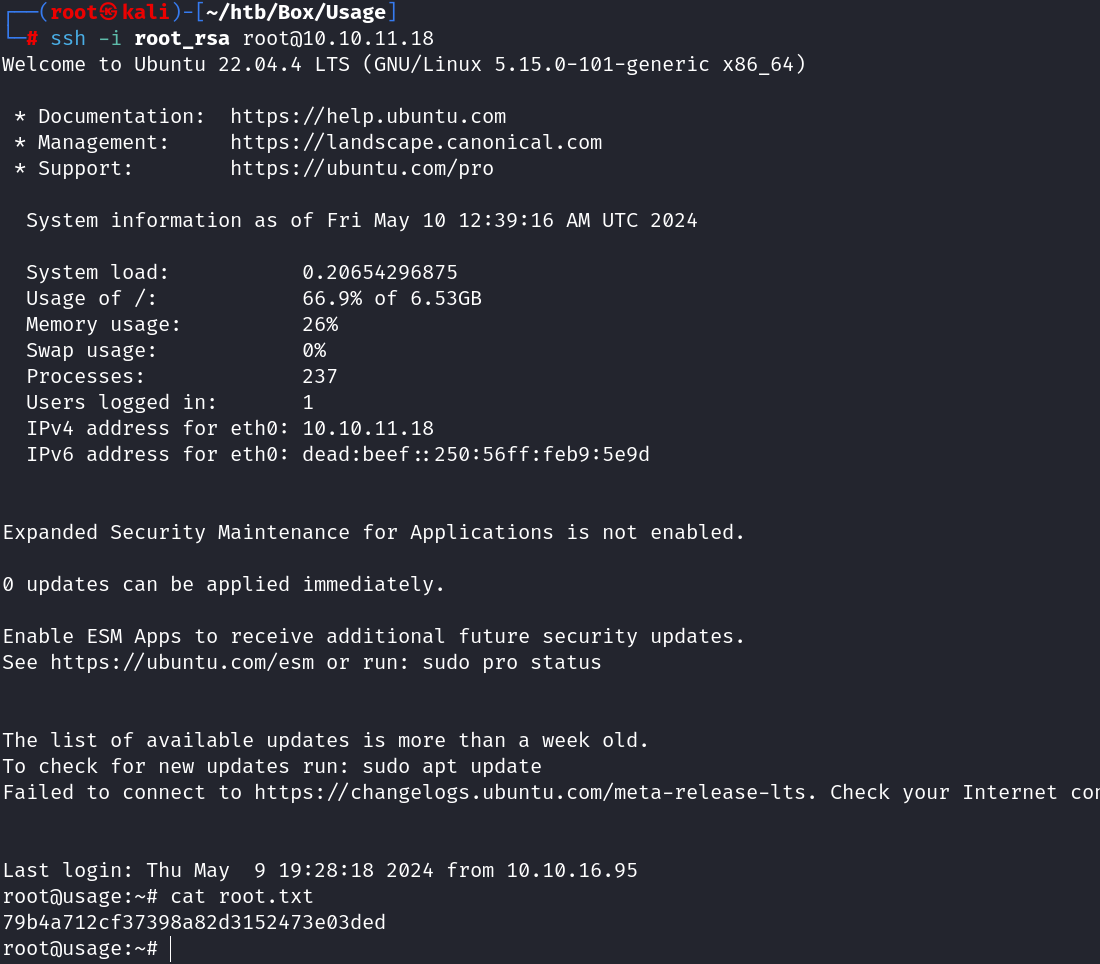The image size is (1100, 964).
Task: Open the landscape.canonical.com management link
Action: point(416,142)
